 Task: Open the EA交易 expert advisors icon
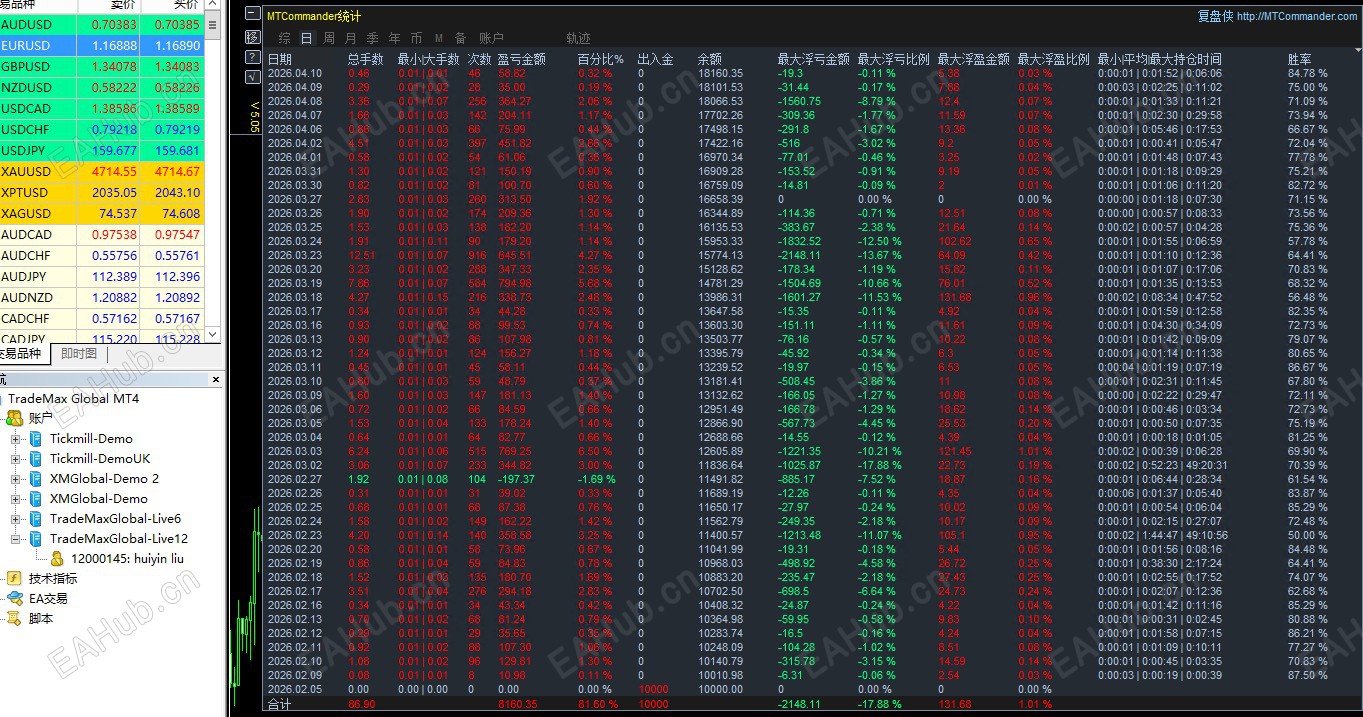click(x=15, y=599)
